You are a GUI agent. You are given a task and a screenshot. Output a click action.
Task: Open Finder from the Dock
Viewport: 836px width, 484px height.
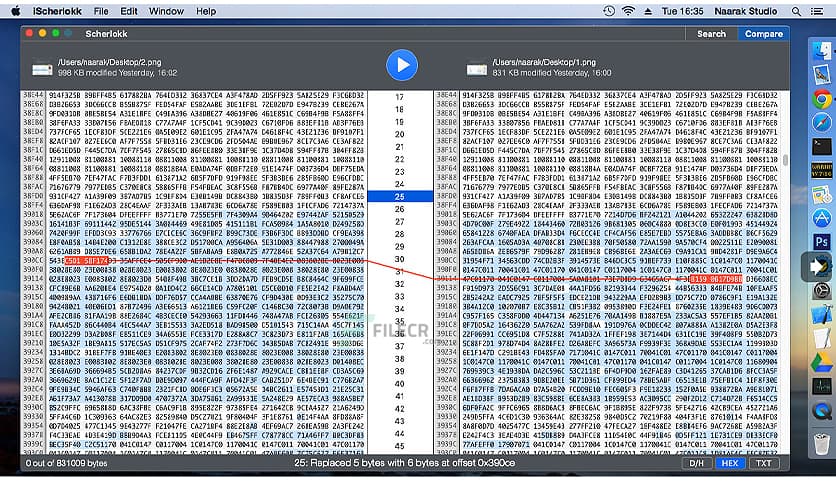(822, 51)
